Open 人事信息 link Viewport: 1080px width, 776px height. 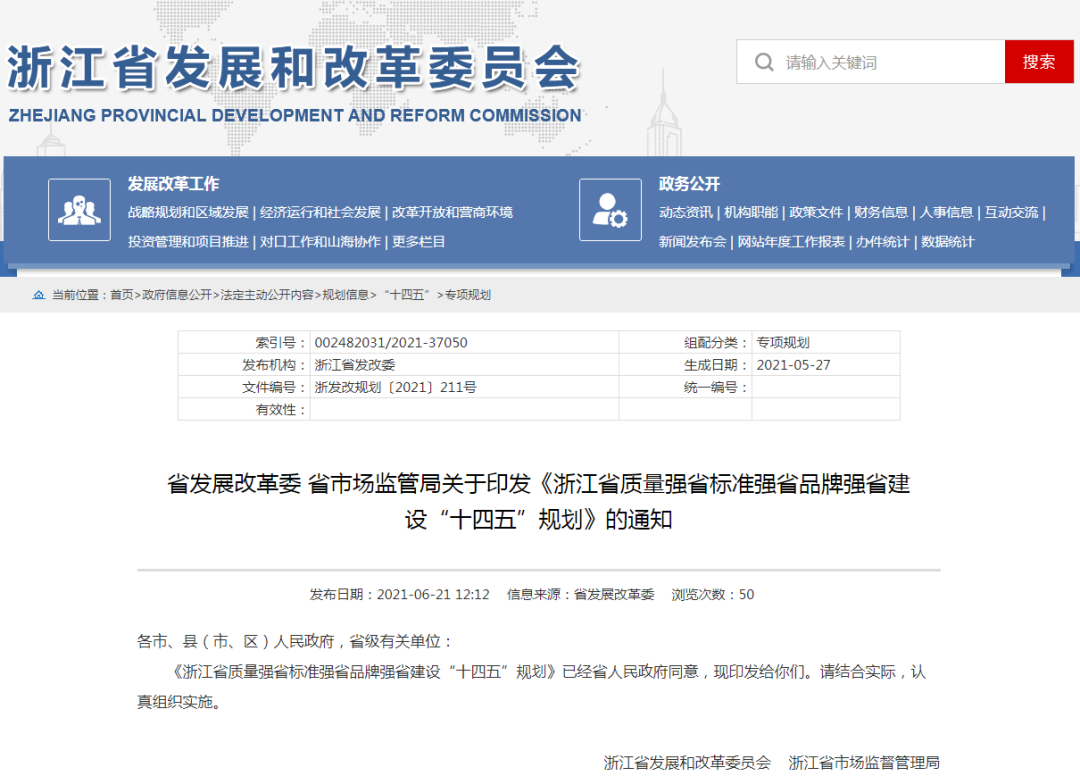coord(946,212)
